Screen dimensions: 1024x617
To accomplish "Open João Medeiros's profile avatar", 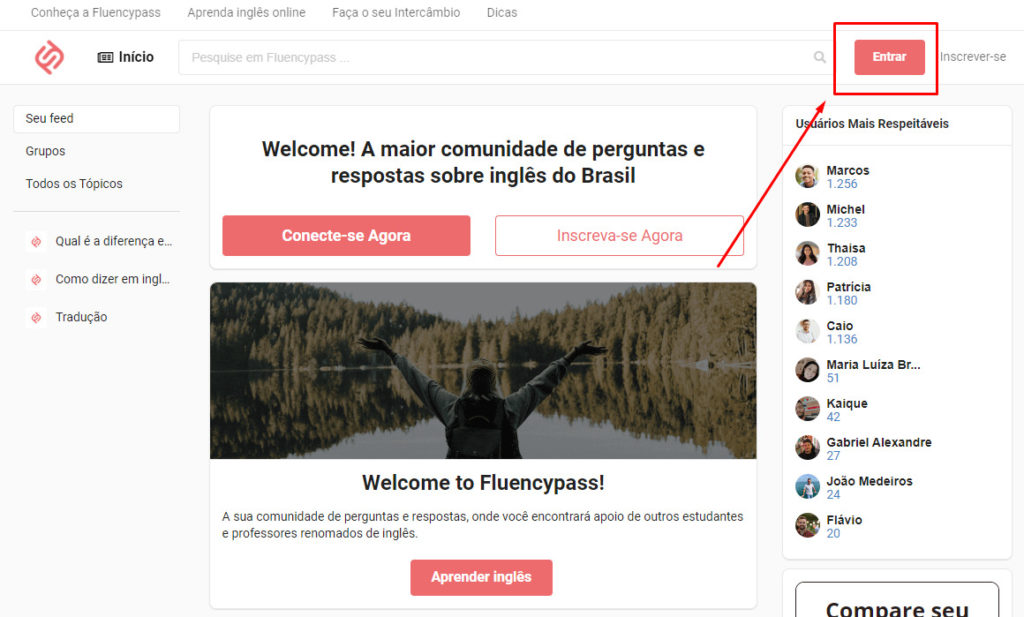I will tap(807, 487).
